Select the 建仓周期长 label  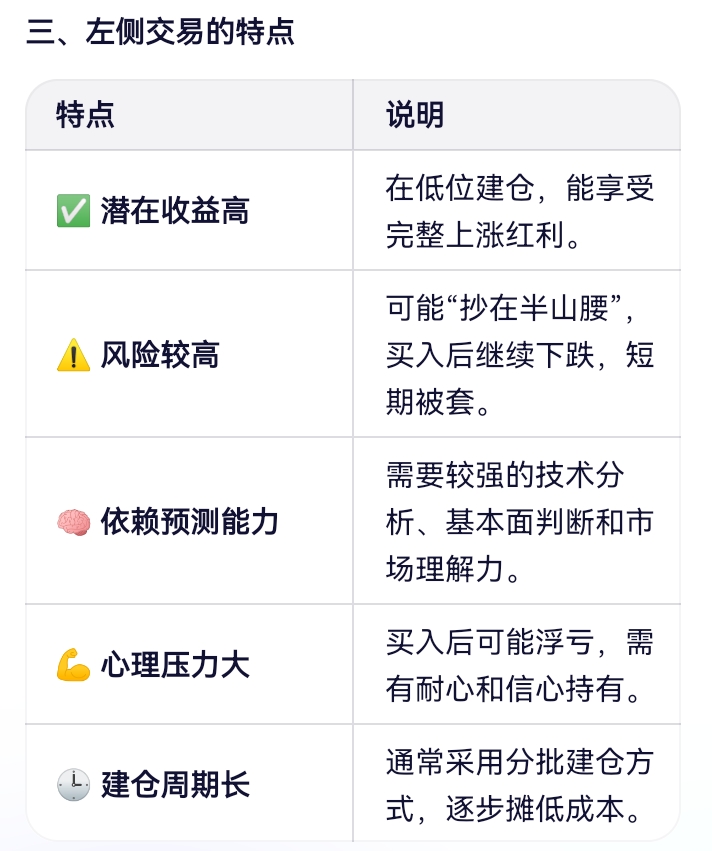click(x=175, y=784)
